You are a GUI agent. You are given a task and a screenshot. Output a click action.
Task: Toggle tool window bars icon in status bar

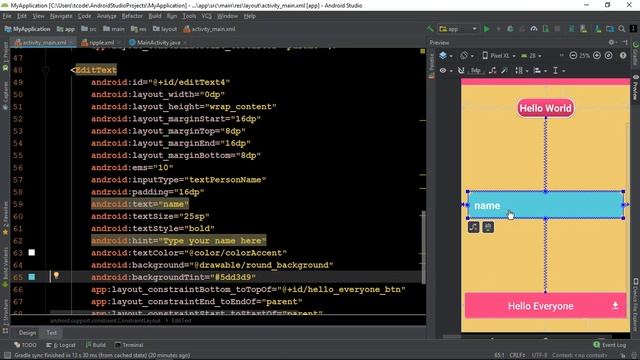pos(7,356)
